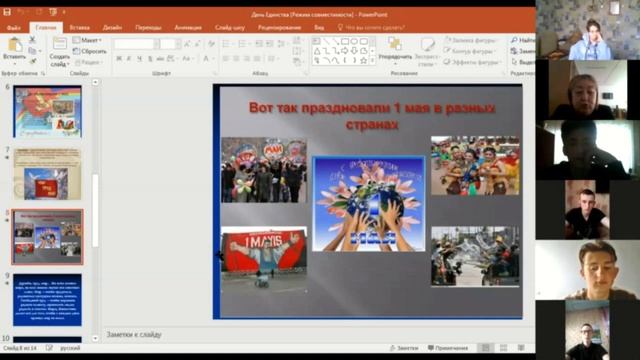Switch to the Переходы tab
Viewport: 640px width, 360px height.
148,28
